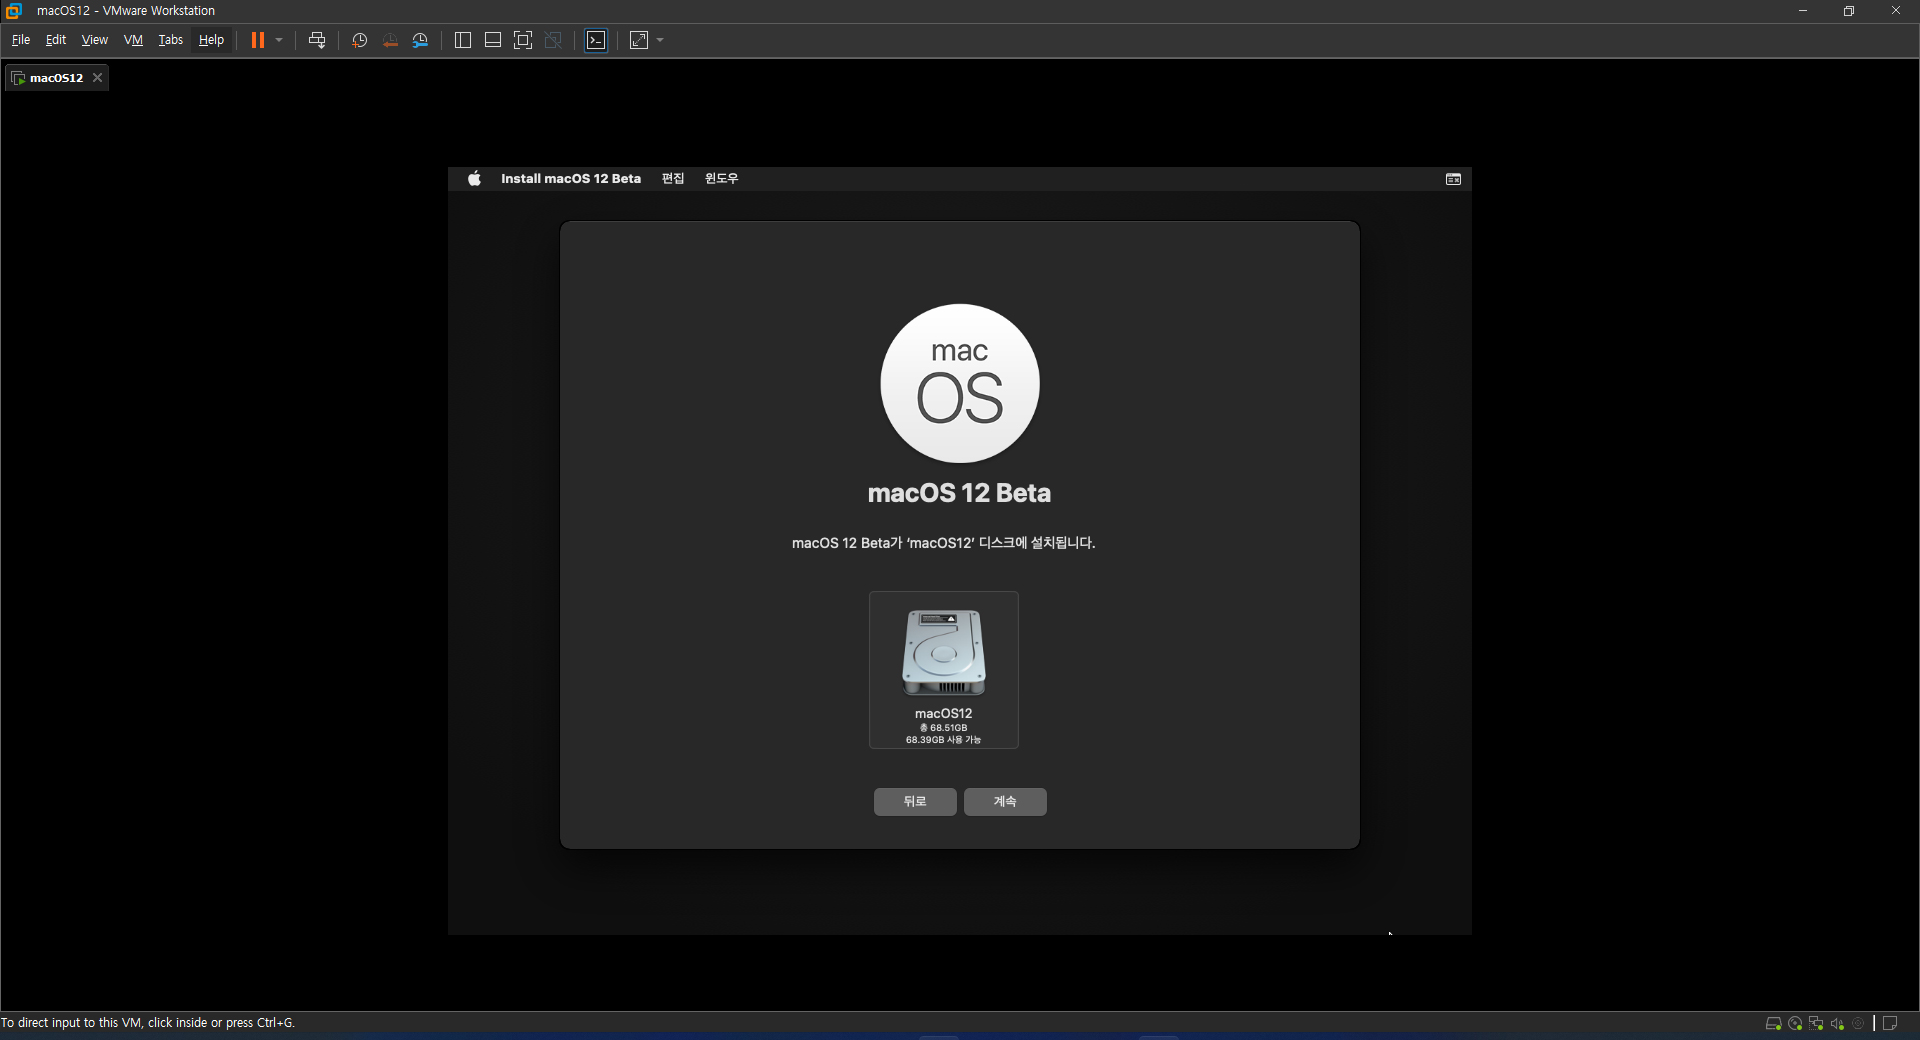
Task: Click the stretch guest display icon
Action: click(639, 40)
